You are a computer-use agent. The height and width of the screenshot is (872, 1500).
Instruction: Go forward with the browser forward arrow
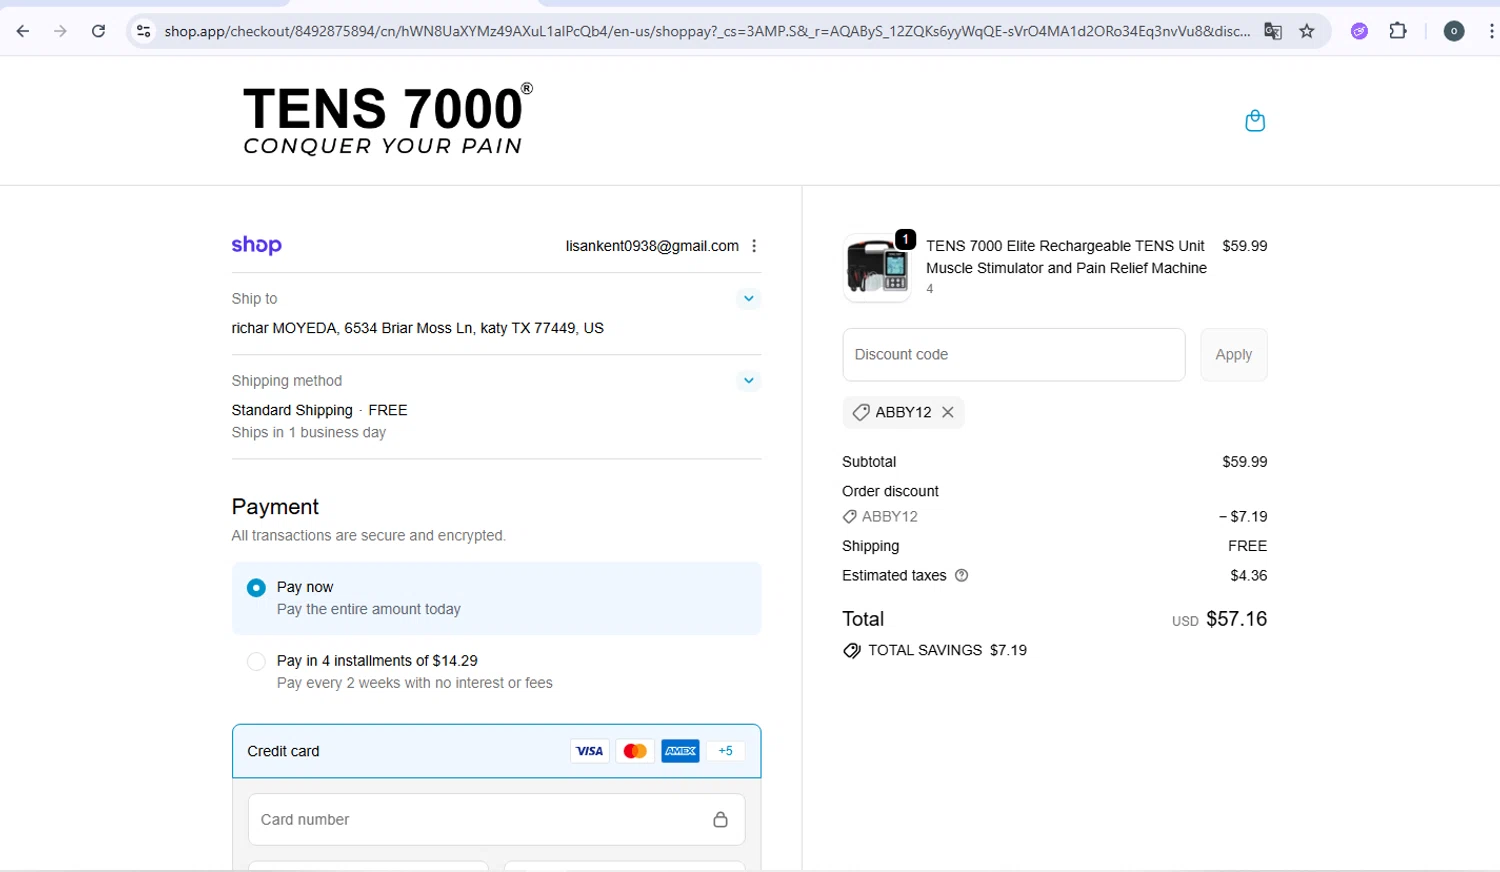(x=60, y=31)
